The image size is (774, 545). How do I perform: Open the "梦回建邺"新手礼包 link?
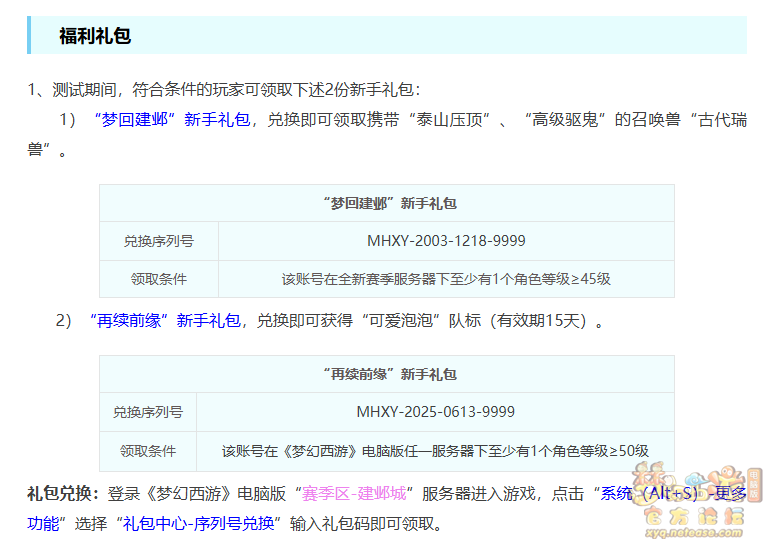[x=172, y=119]
